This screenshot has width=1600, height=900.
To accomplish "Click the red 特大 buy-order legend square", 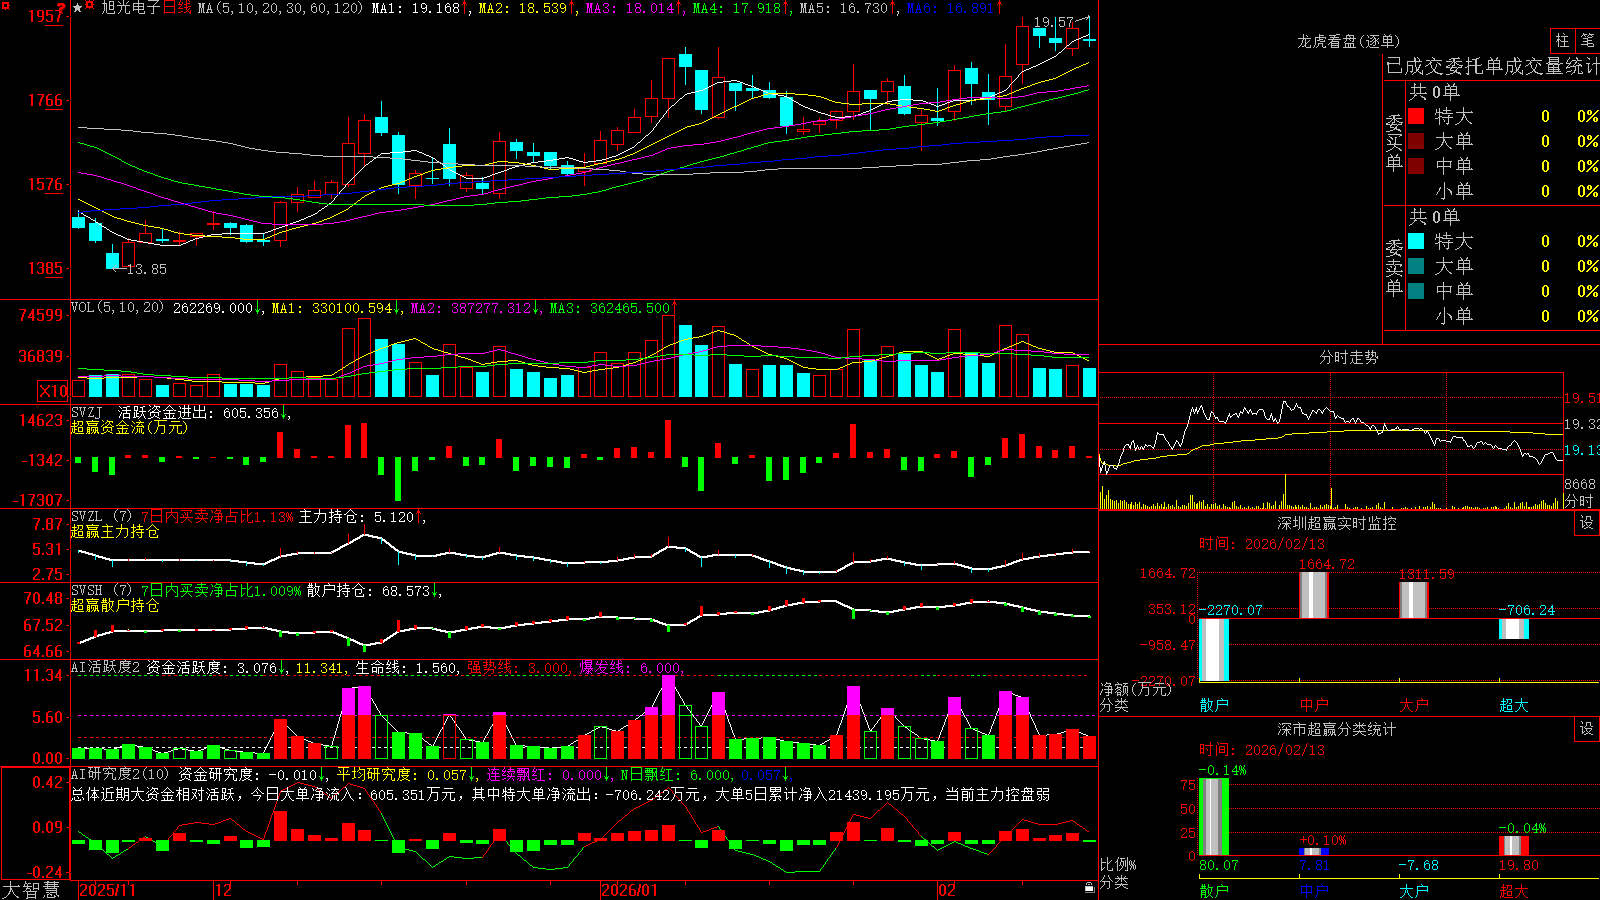I will click(x=1416, y=116).
